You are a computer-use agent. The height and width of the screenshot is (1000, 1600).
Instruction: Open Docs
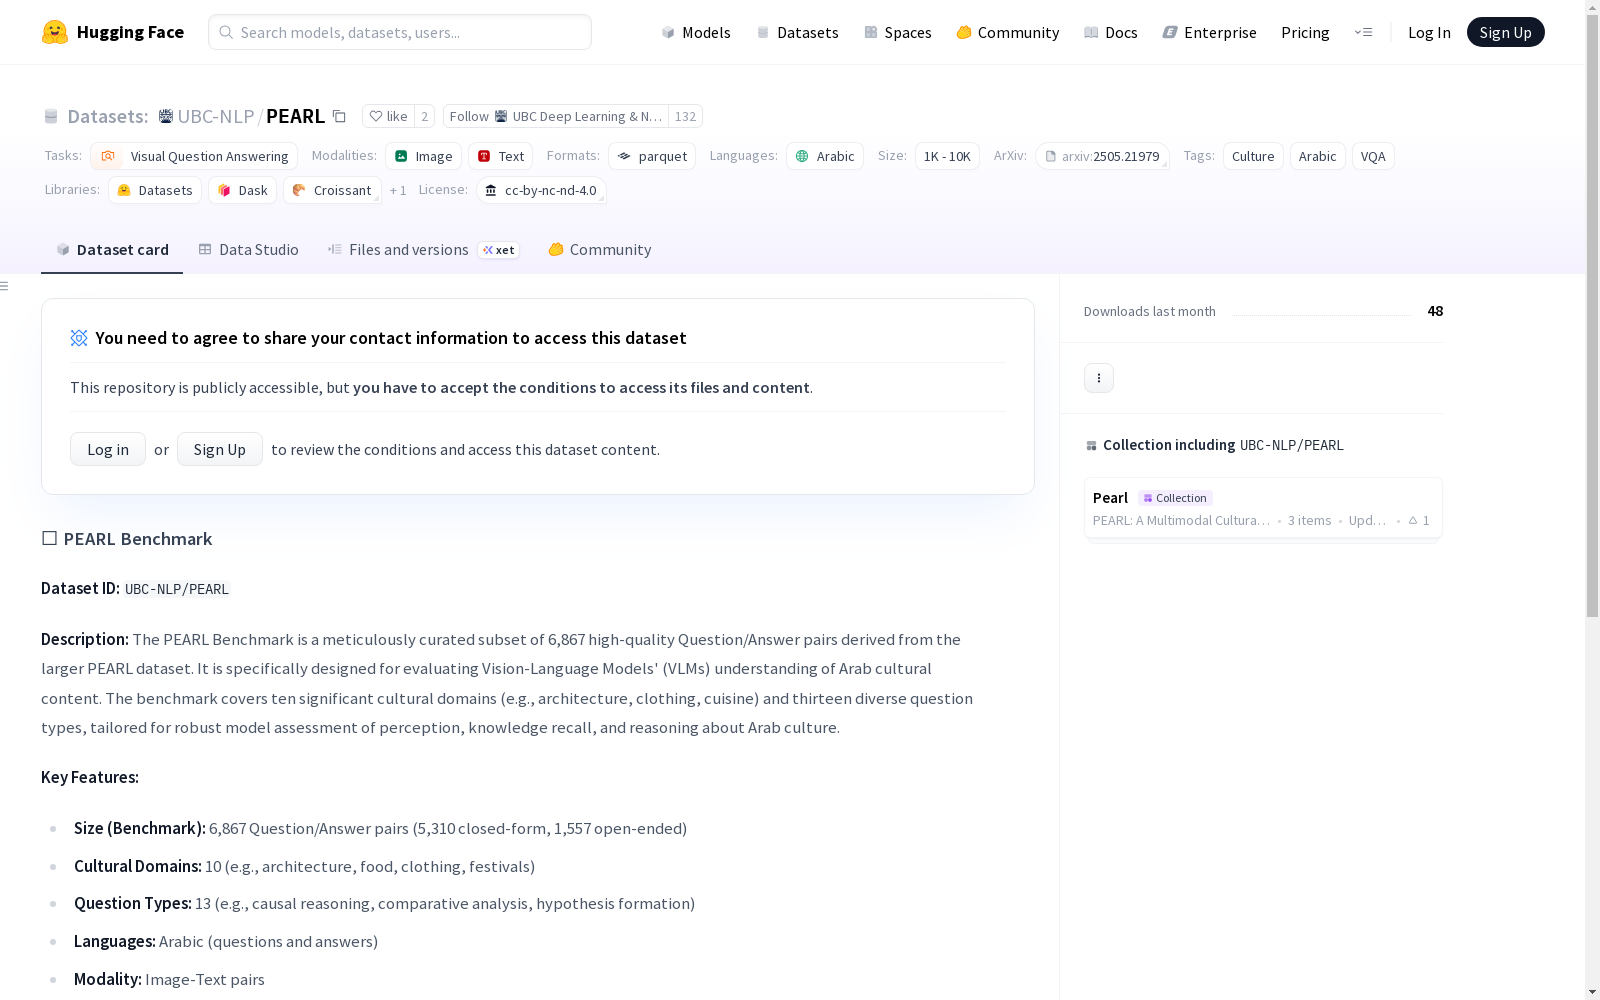(x=1111, y=32)
